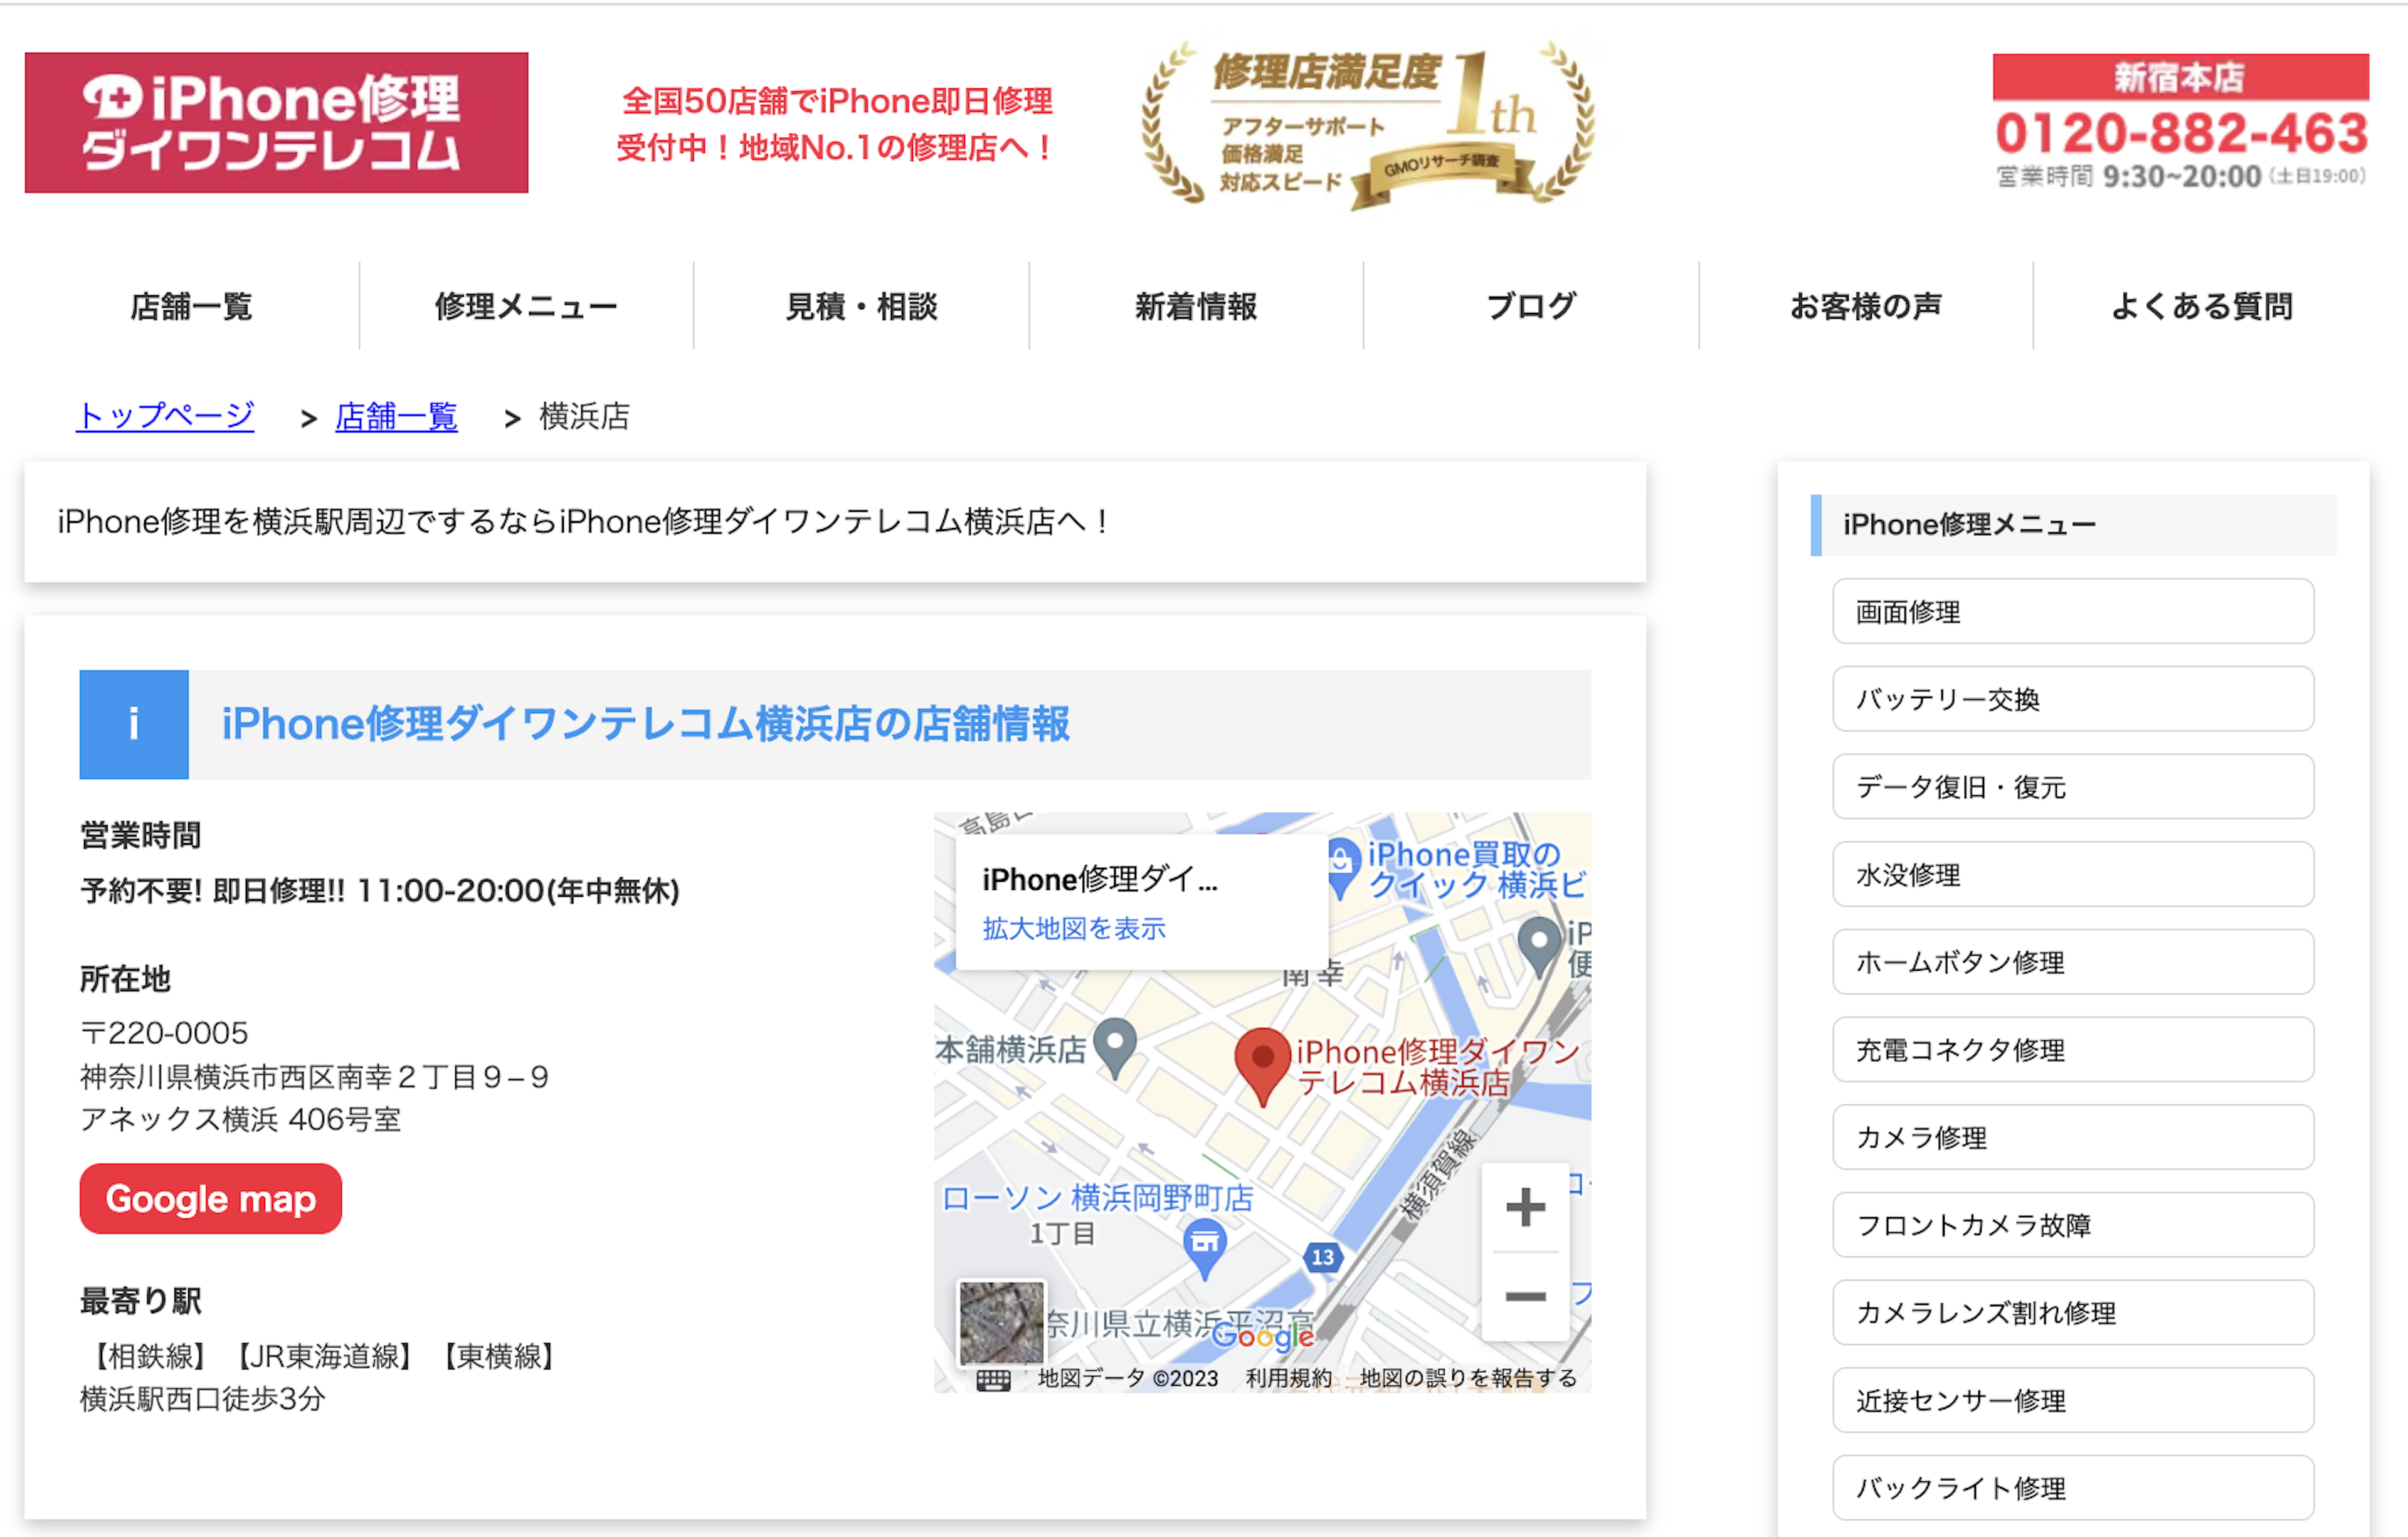Zoom in on the map with plus button
This screenshot has height=1537, width=2408.
point(1525,1207)
